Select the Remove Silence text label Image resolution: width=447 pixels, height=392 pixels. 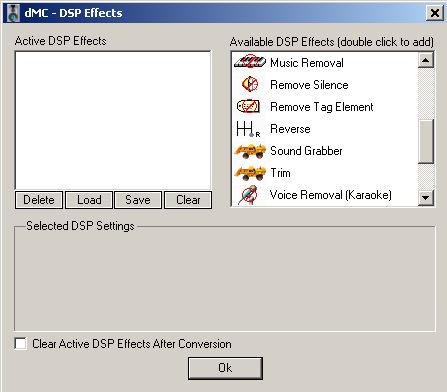(309, 85)
